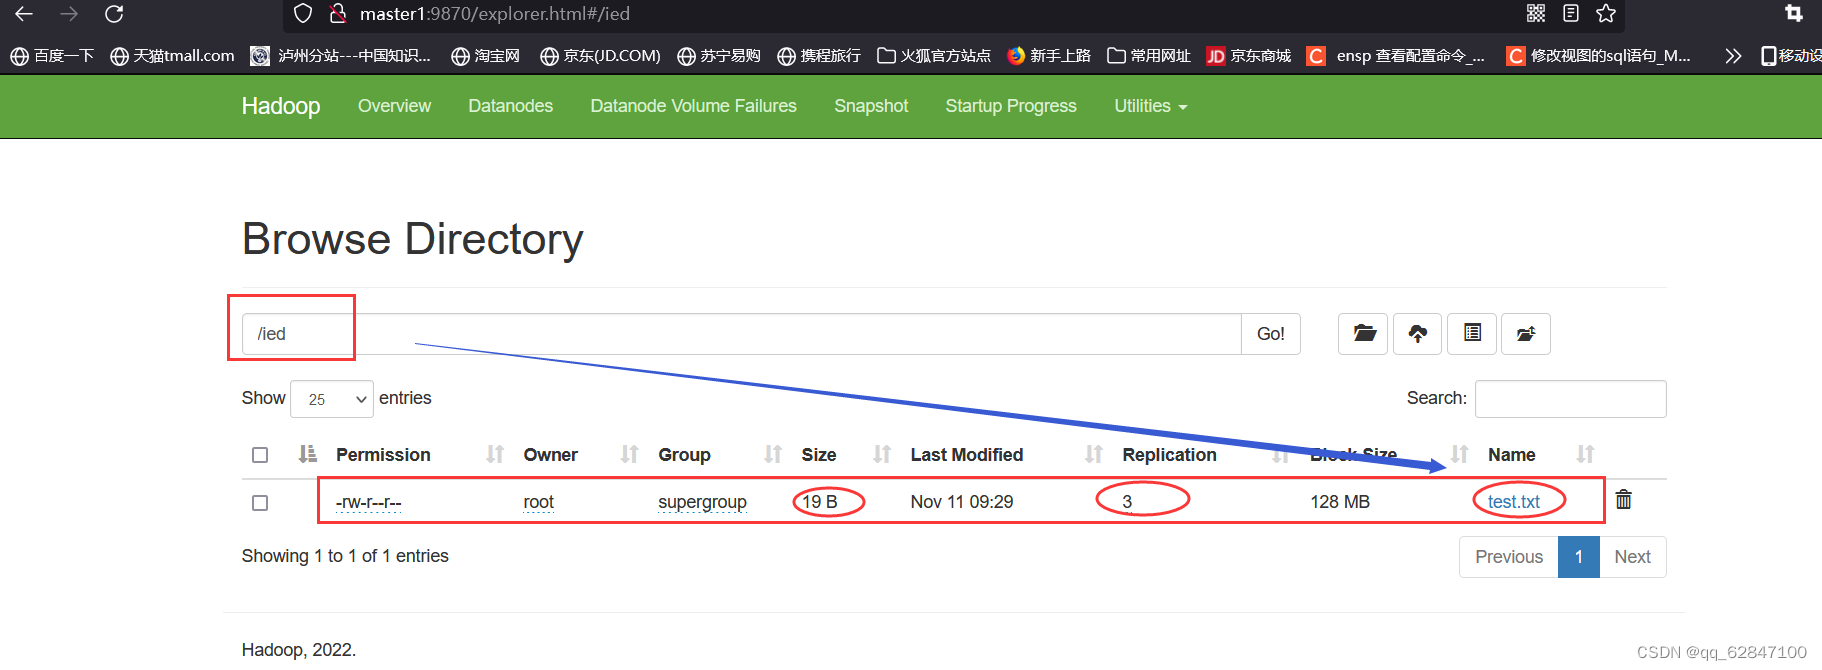Click the Previous pagination button
The width and height of the screenshot is (1822, 670).
point(1509,557)
